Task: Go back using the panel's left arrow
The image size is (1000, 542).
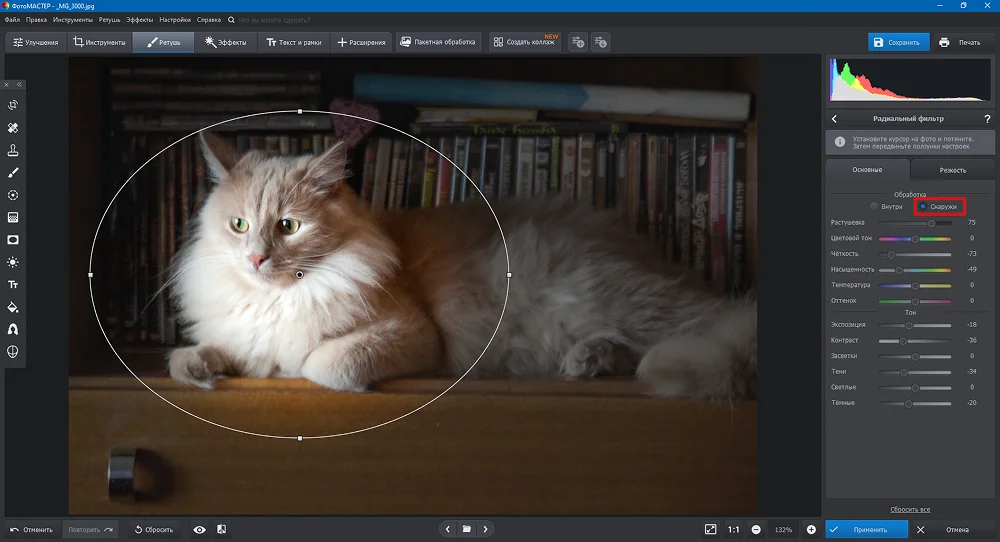Action: click(834, 119)
